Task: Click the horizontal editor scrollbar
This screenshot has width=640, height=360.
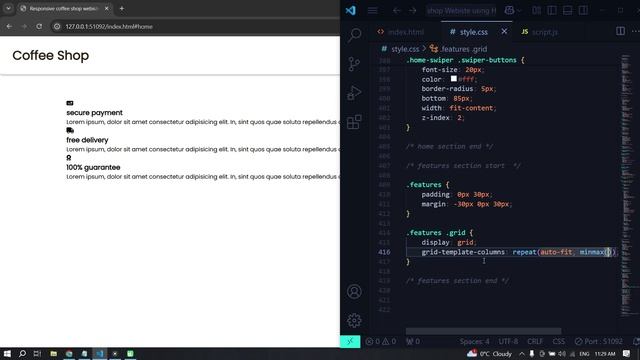Action: point(483,331)
